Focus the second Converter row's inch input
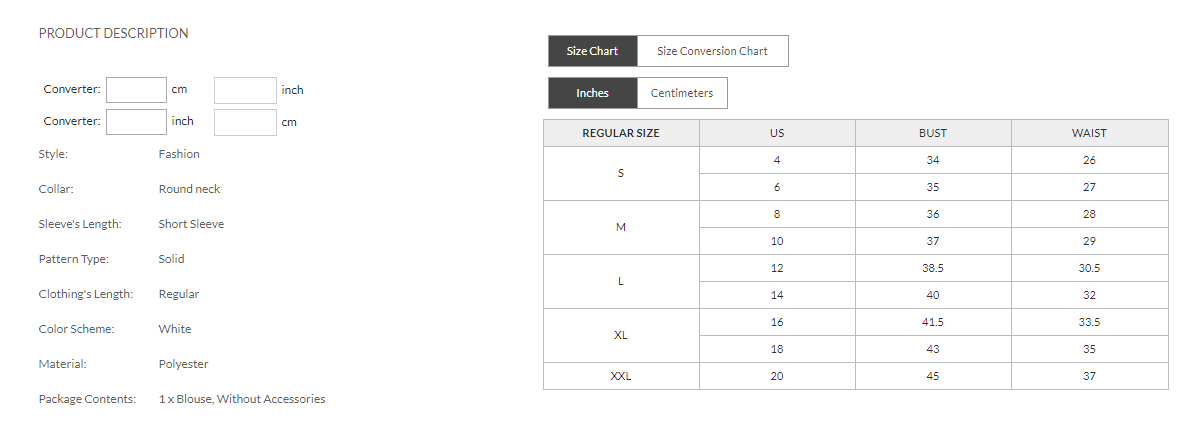The width and height of the screenshot is (1192, 423). [136, 122]
